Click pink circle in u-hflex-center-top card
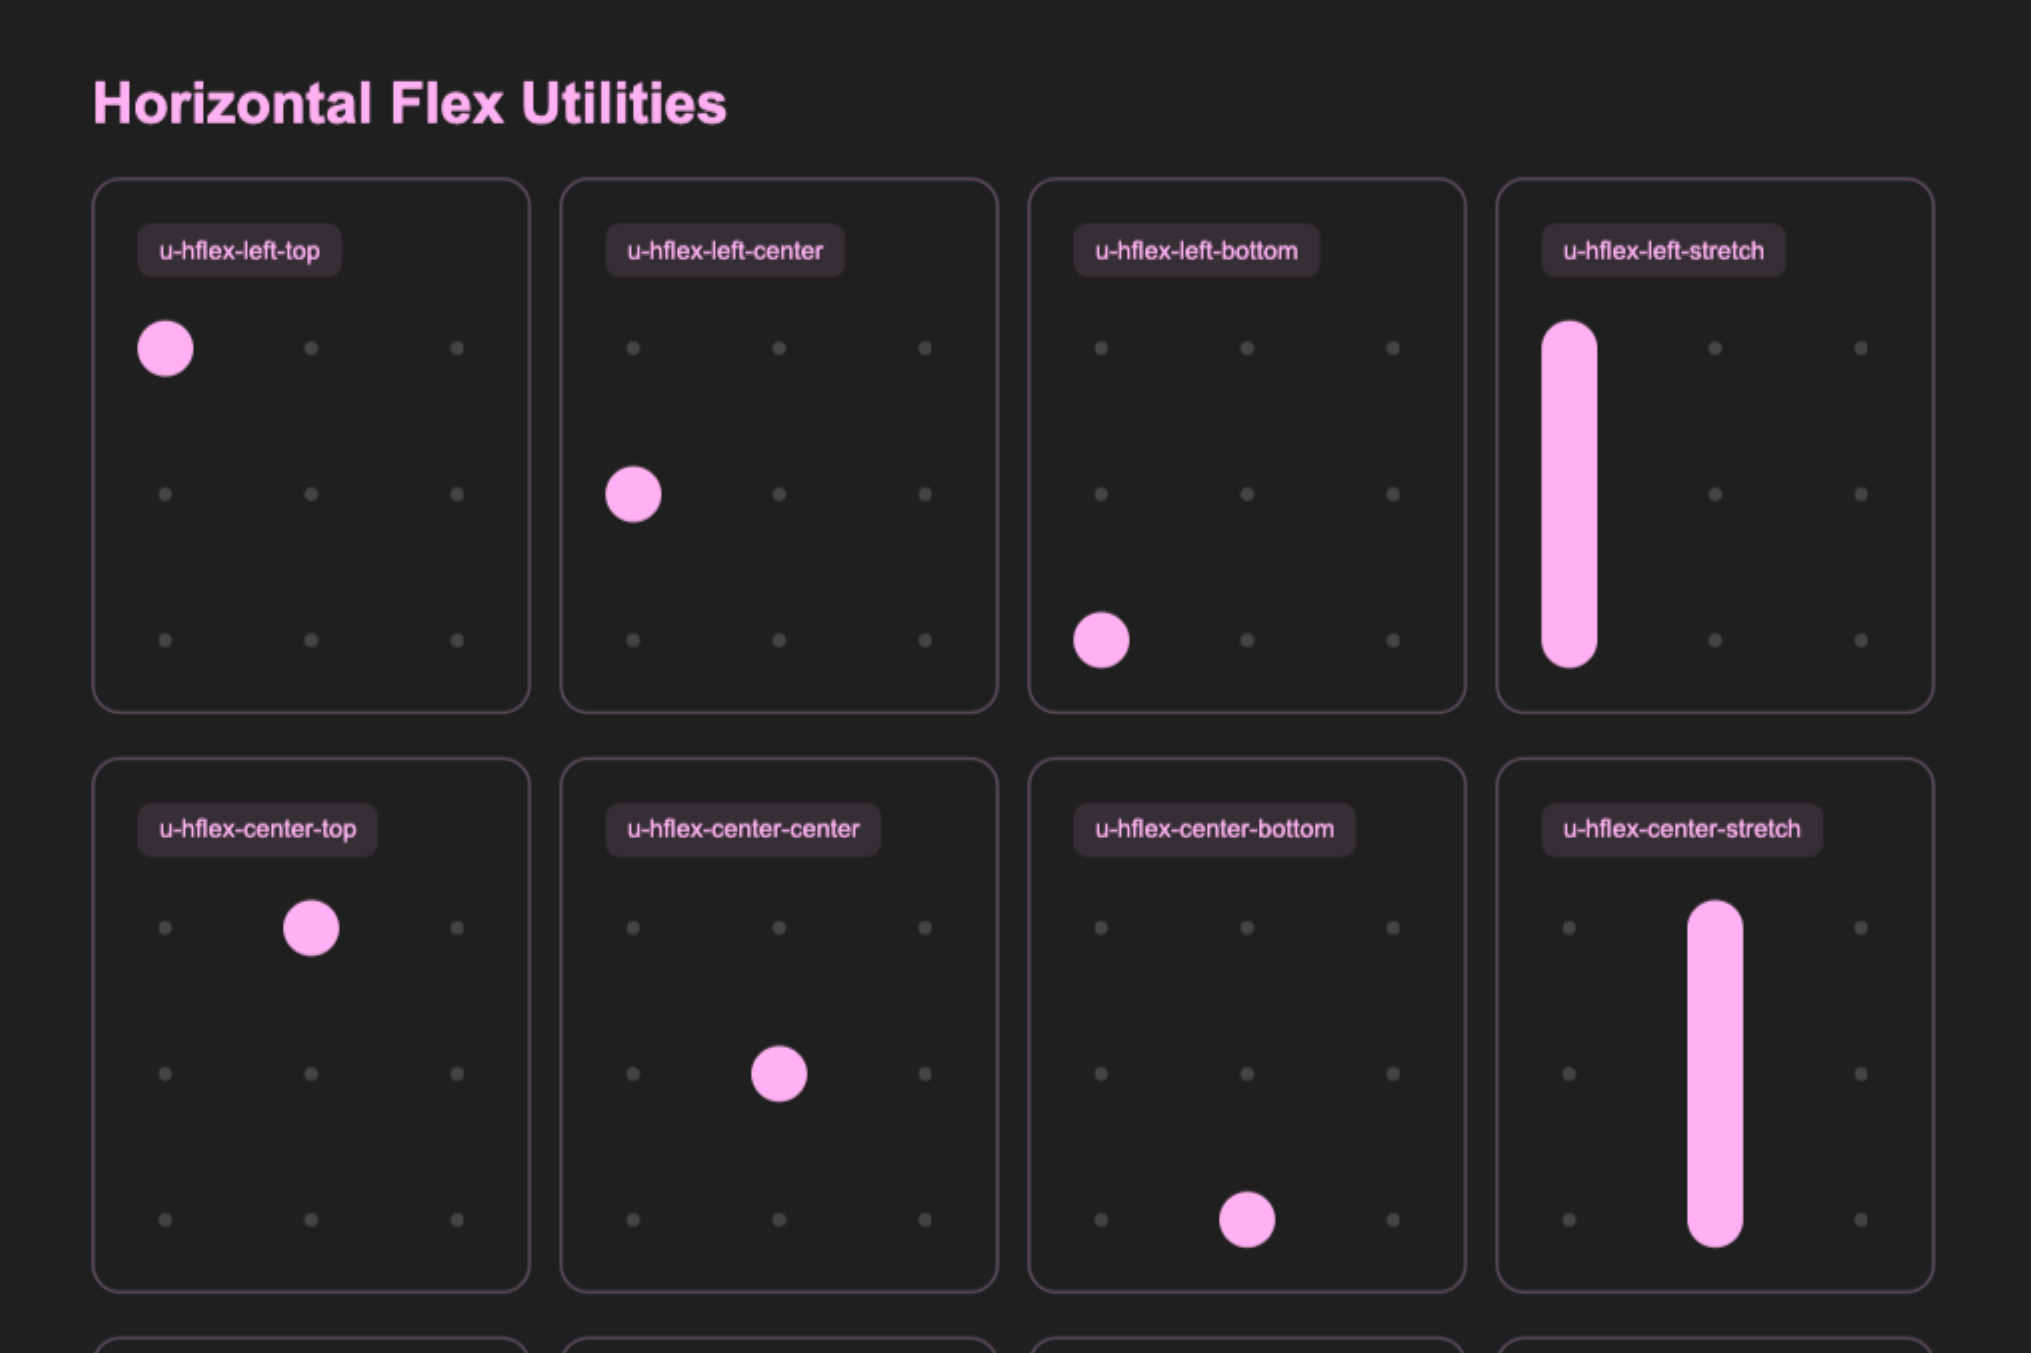 coord(311,928)
